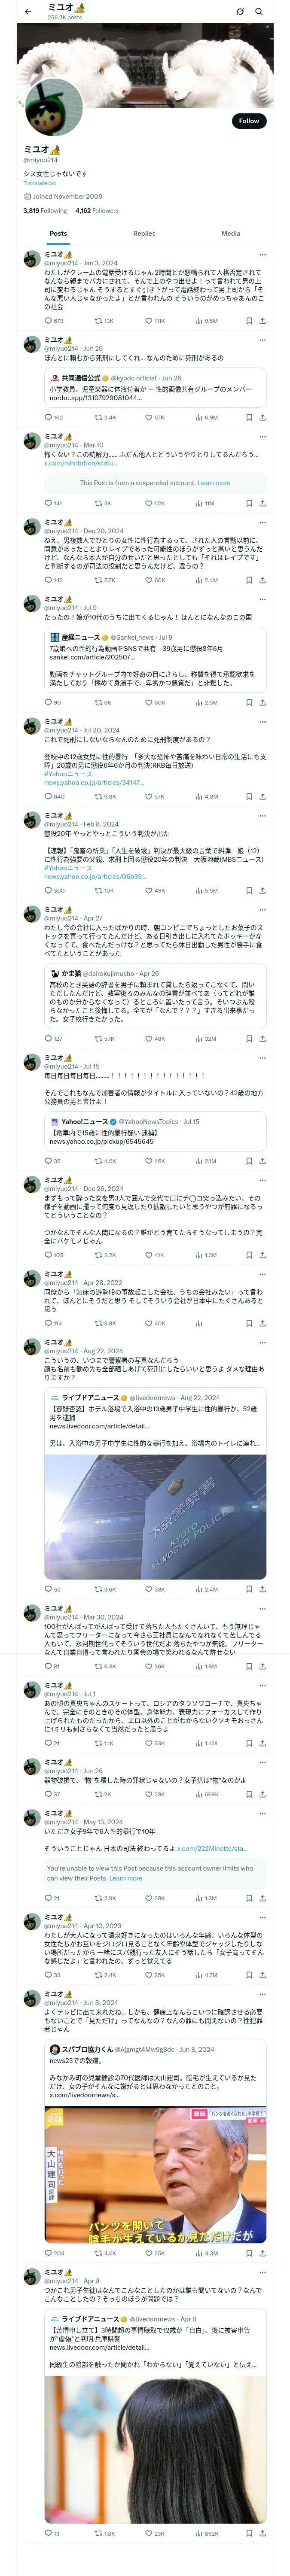This screenshot has height=2576, width=290.
Task: Open the Media tab
Action: (x=230, y=233)
